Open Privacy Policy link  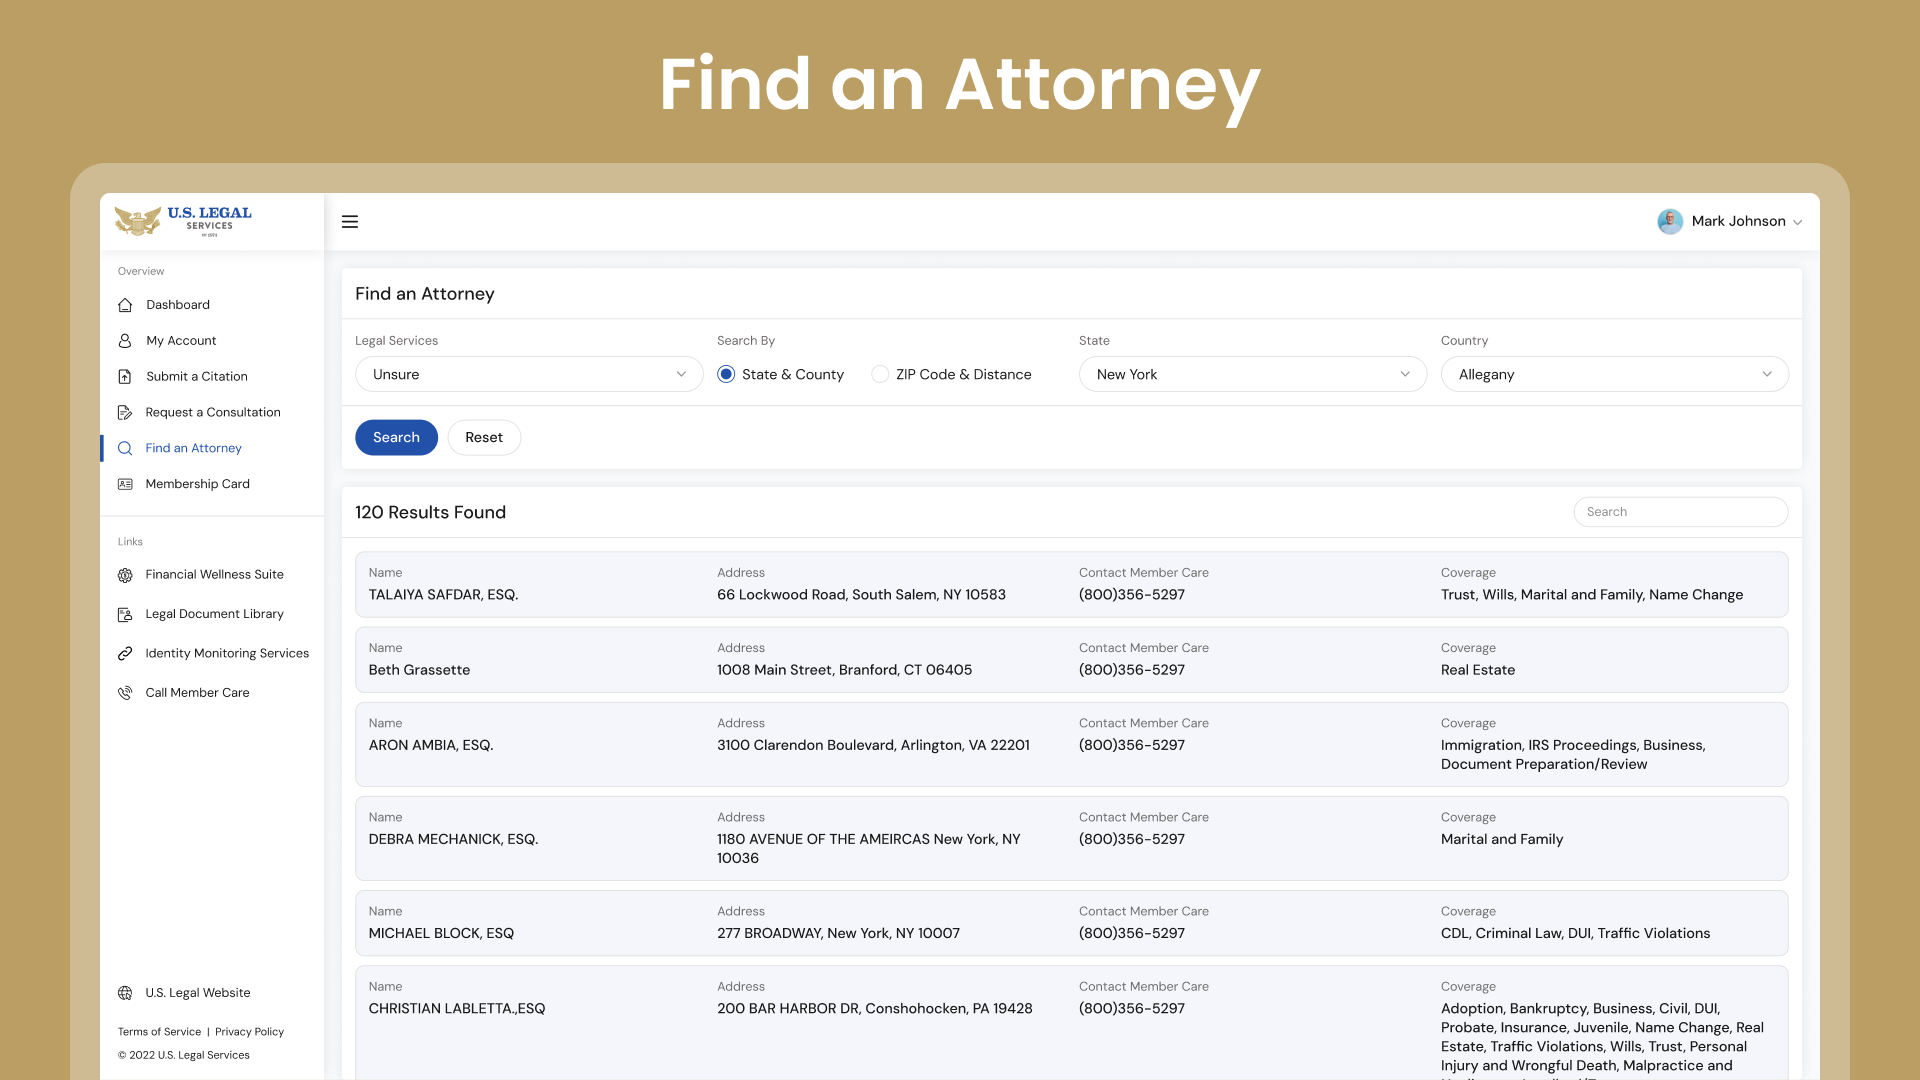tap(249, 1032)
